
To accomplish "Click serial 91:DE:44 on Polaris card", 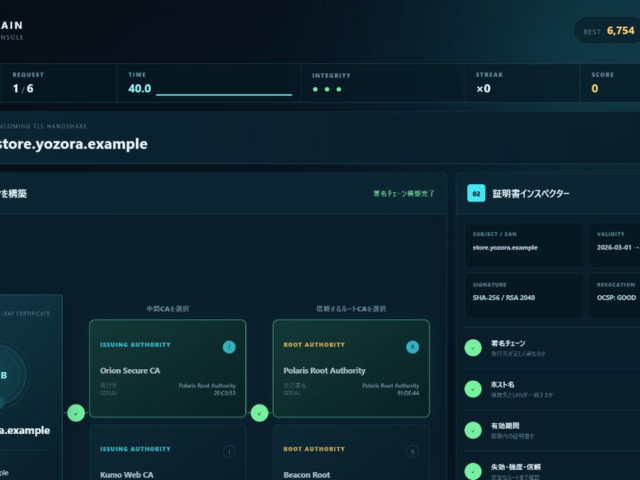I will pyautogui.click(x=408, y=393).
